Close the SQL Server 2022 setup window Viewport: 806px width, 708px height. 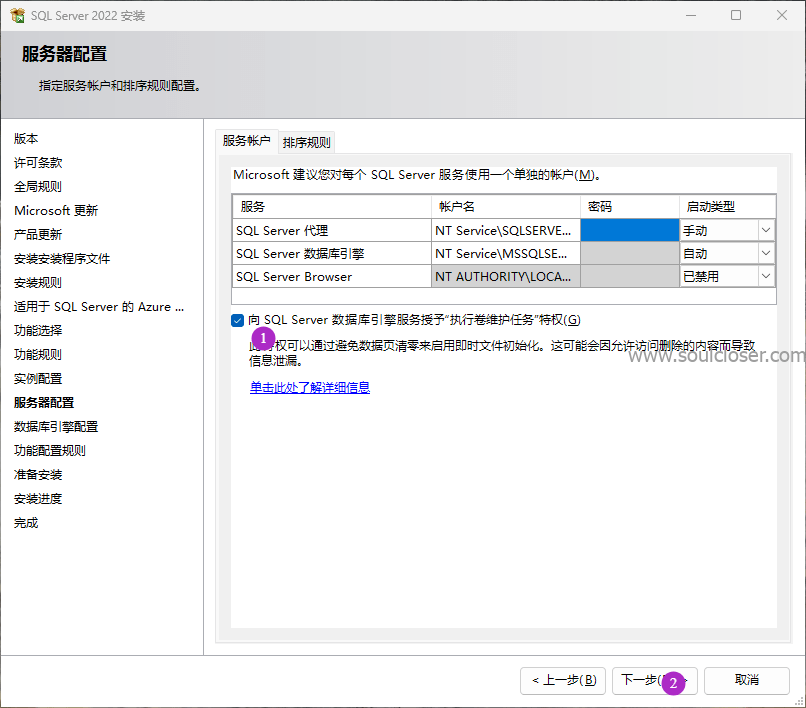(782, 15)
